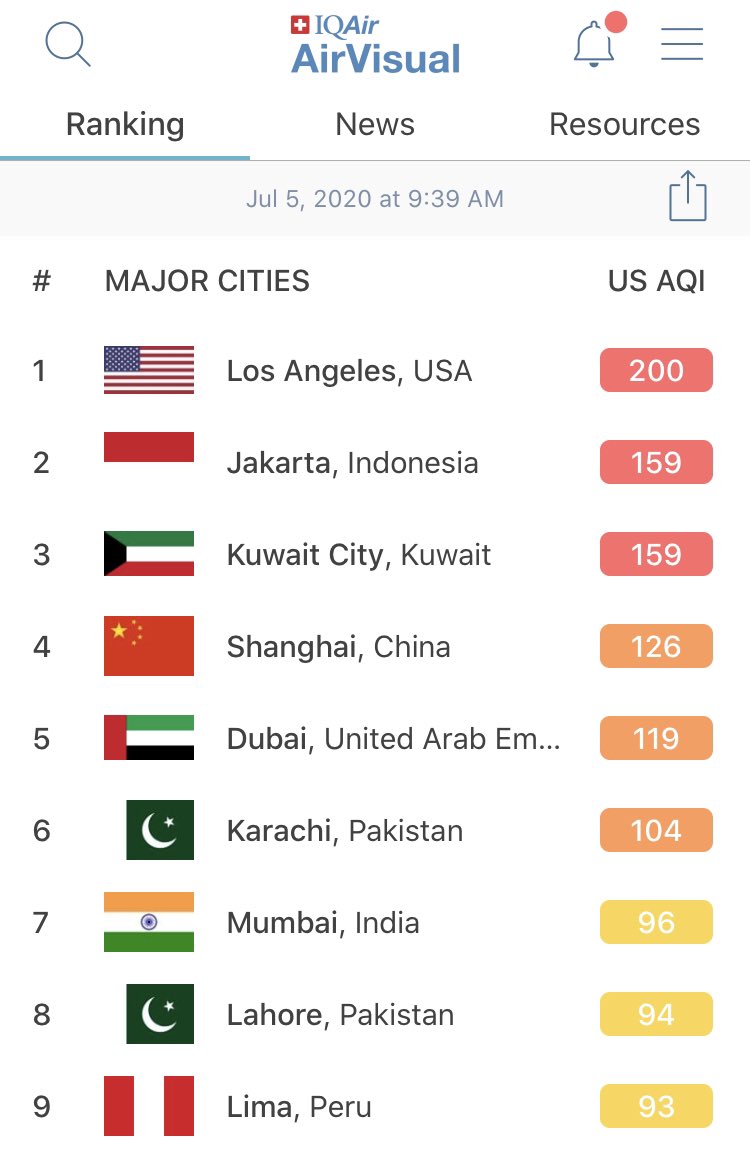Tap the share ranking icon

click(x=687, y=196)
